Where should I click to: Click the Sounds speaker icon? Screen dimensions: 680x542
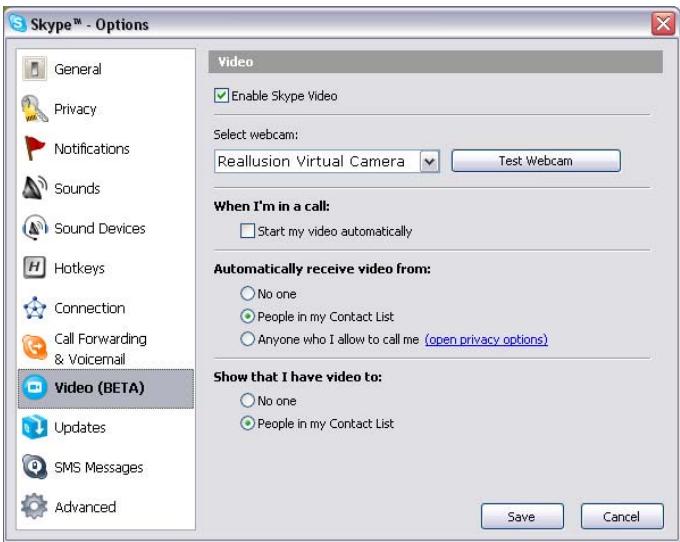pos(34,188)
